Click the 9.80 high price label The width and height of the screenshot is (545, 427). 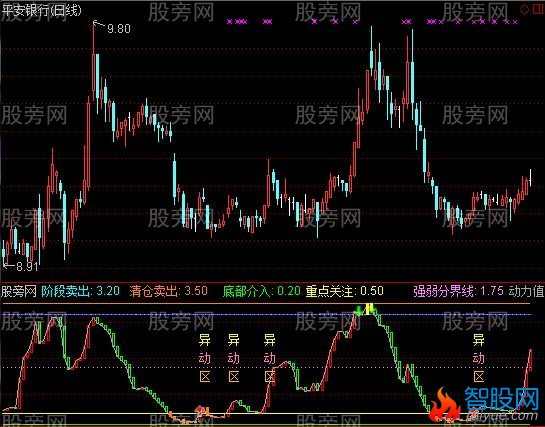[x=119, y=28]
